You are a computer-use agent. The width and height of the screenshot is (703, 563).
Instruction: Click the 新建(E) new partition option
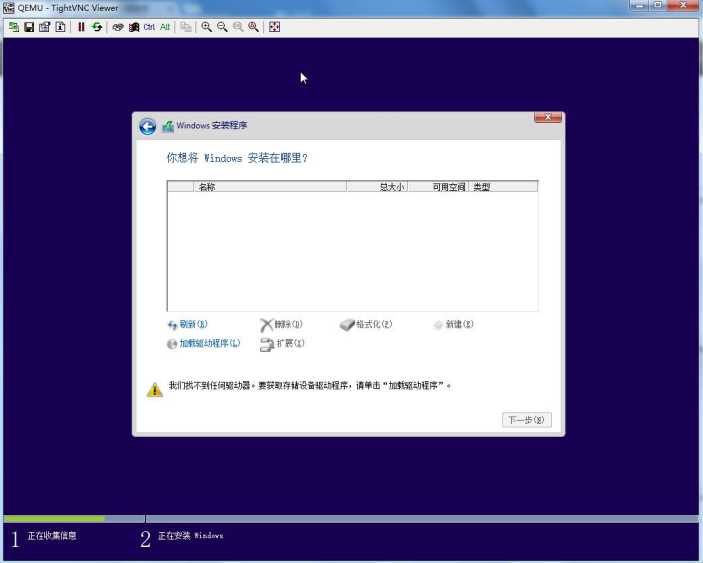453,325
